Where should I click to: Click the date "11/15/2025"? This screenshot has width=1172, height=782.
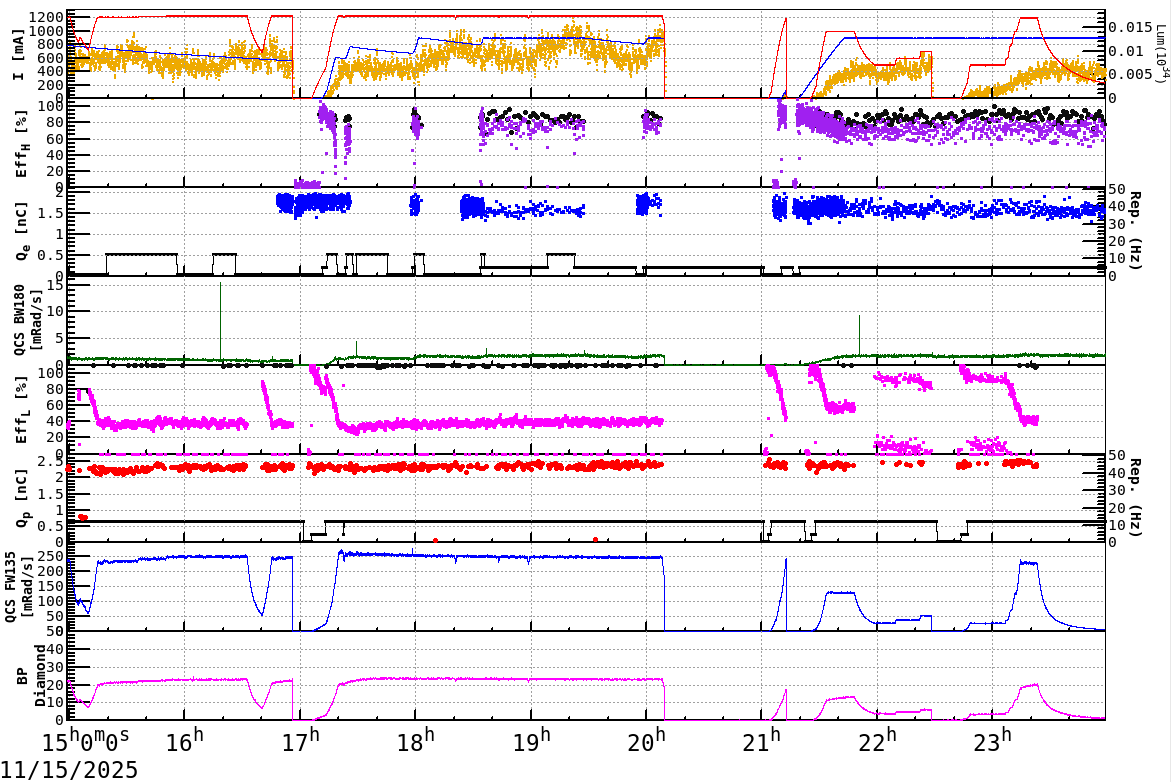[x=69, y=769]
